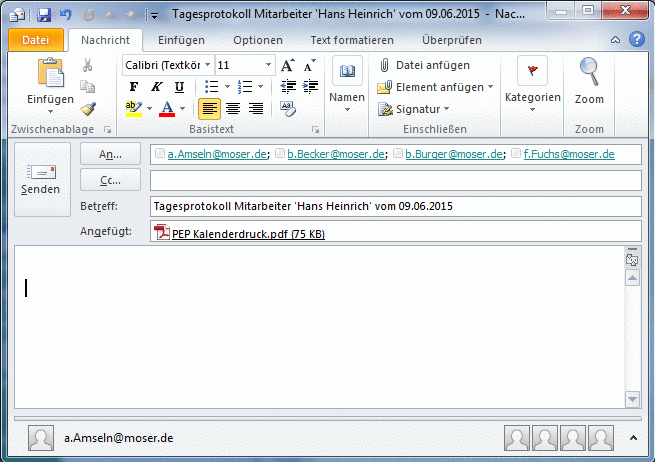Open bullet list style dropdown arrow
This screenshot has height=462, width=655.
pos(227,87)
